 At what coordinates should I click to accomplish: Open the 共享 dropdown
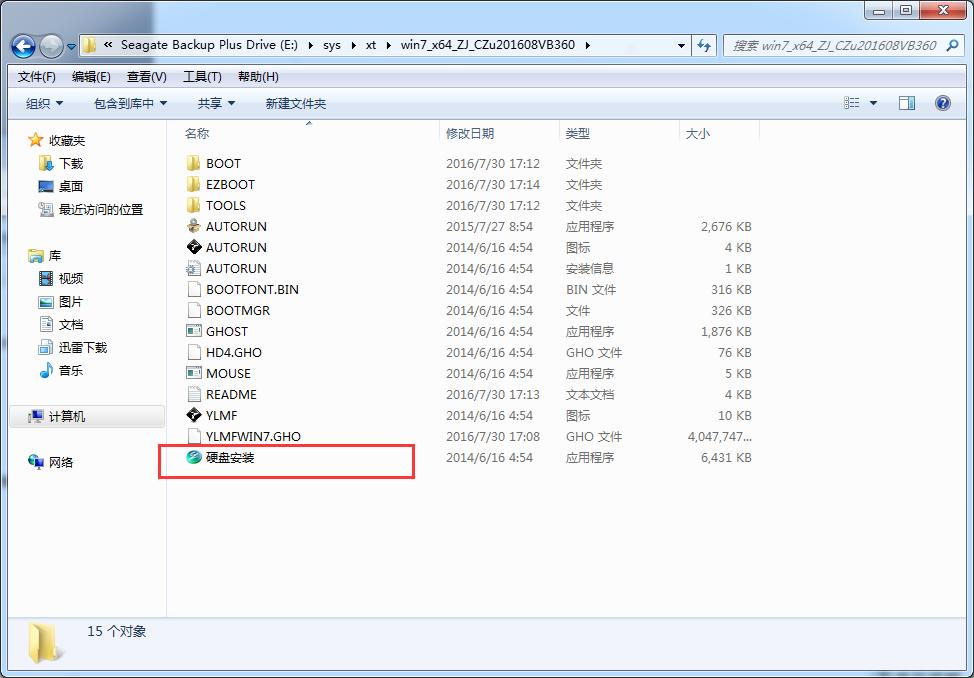click(216, 104)
